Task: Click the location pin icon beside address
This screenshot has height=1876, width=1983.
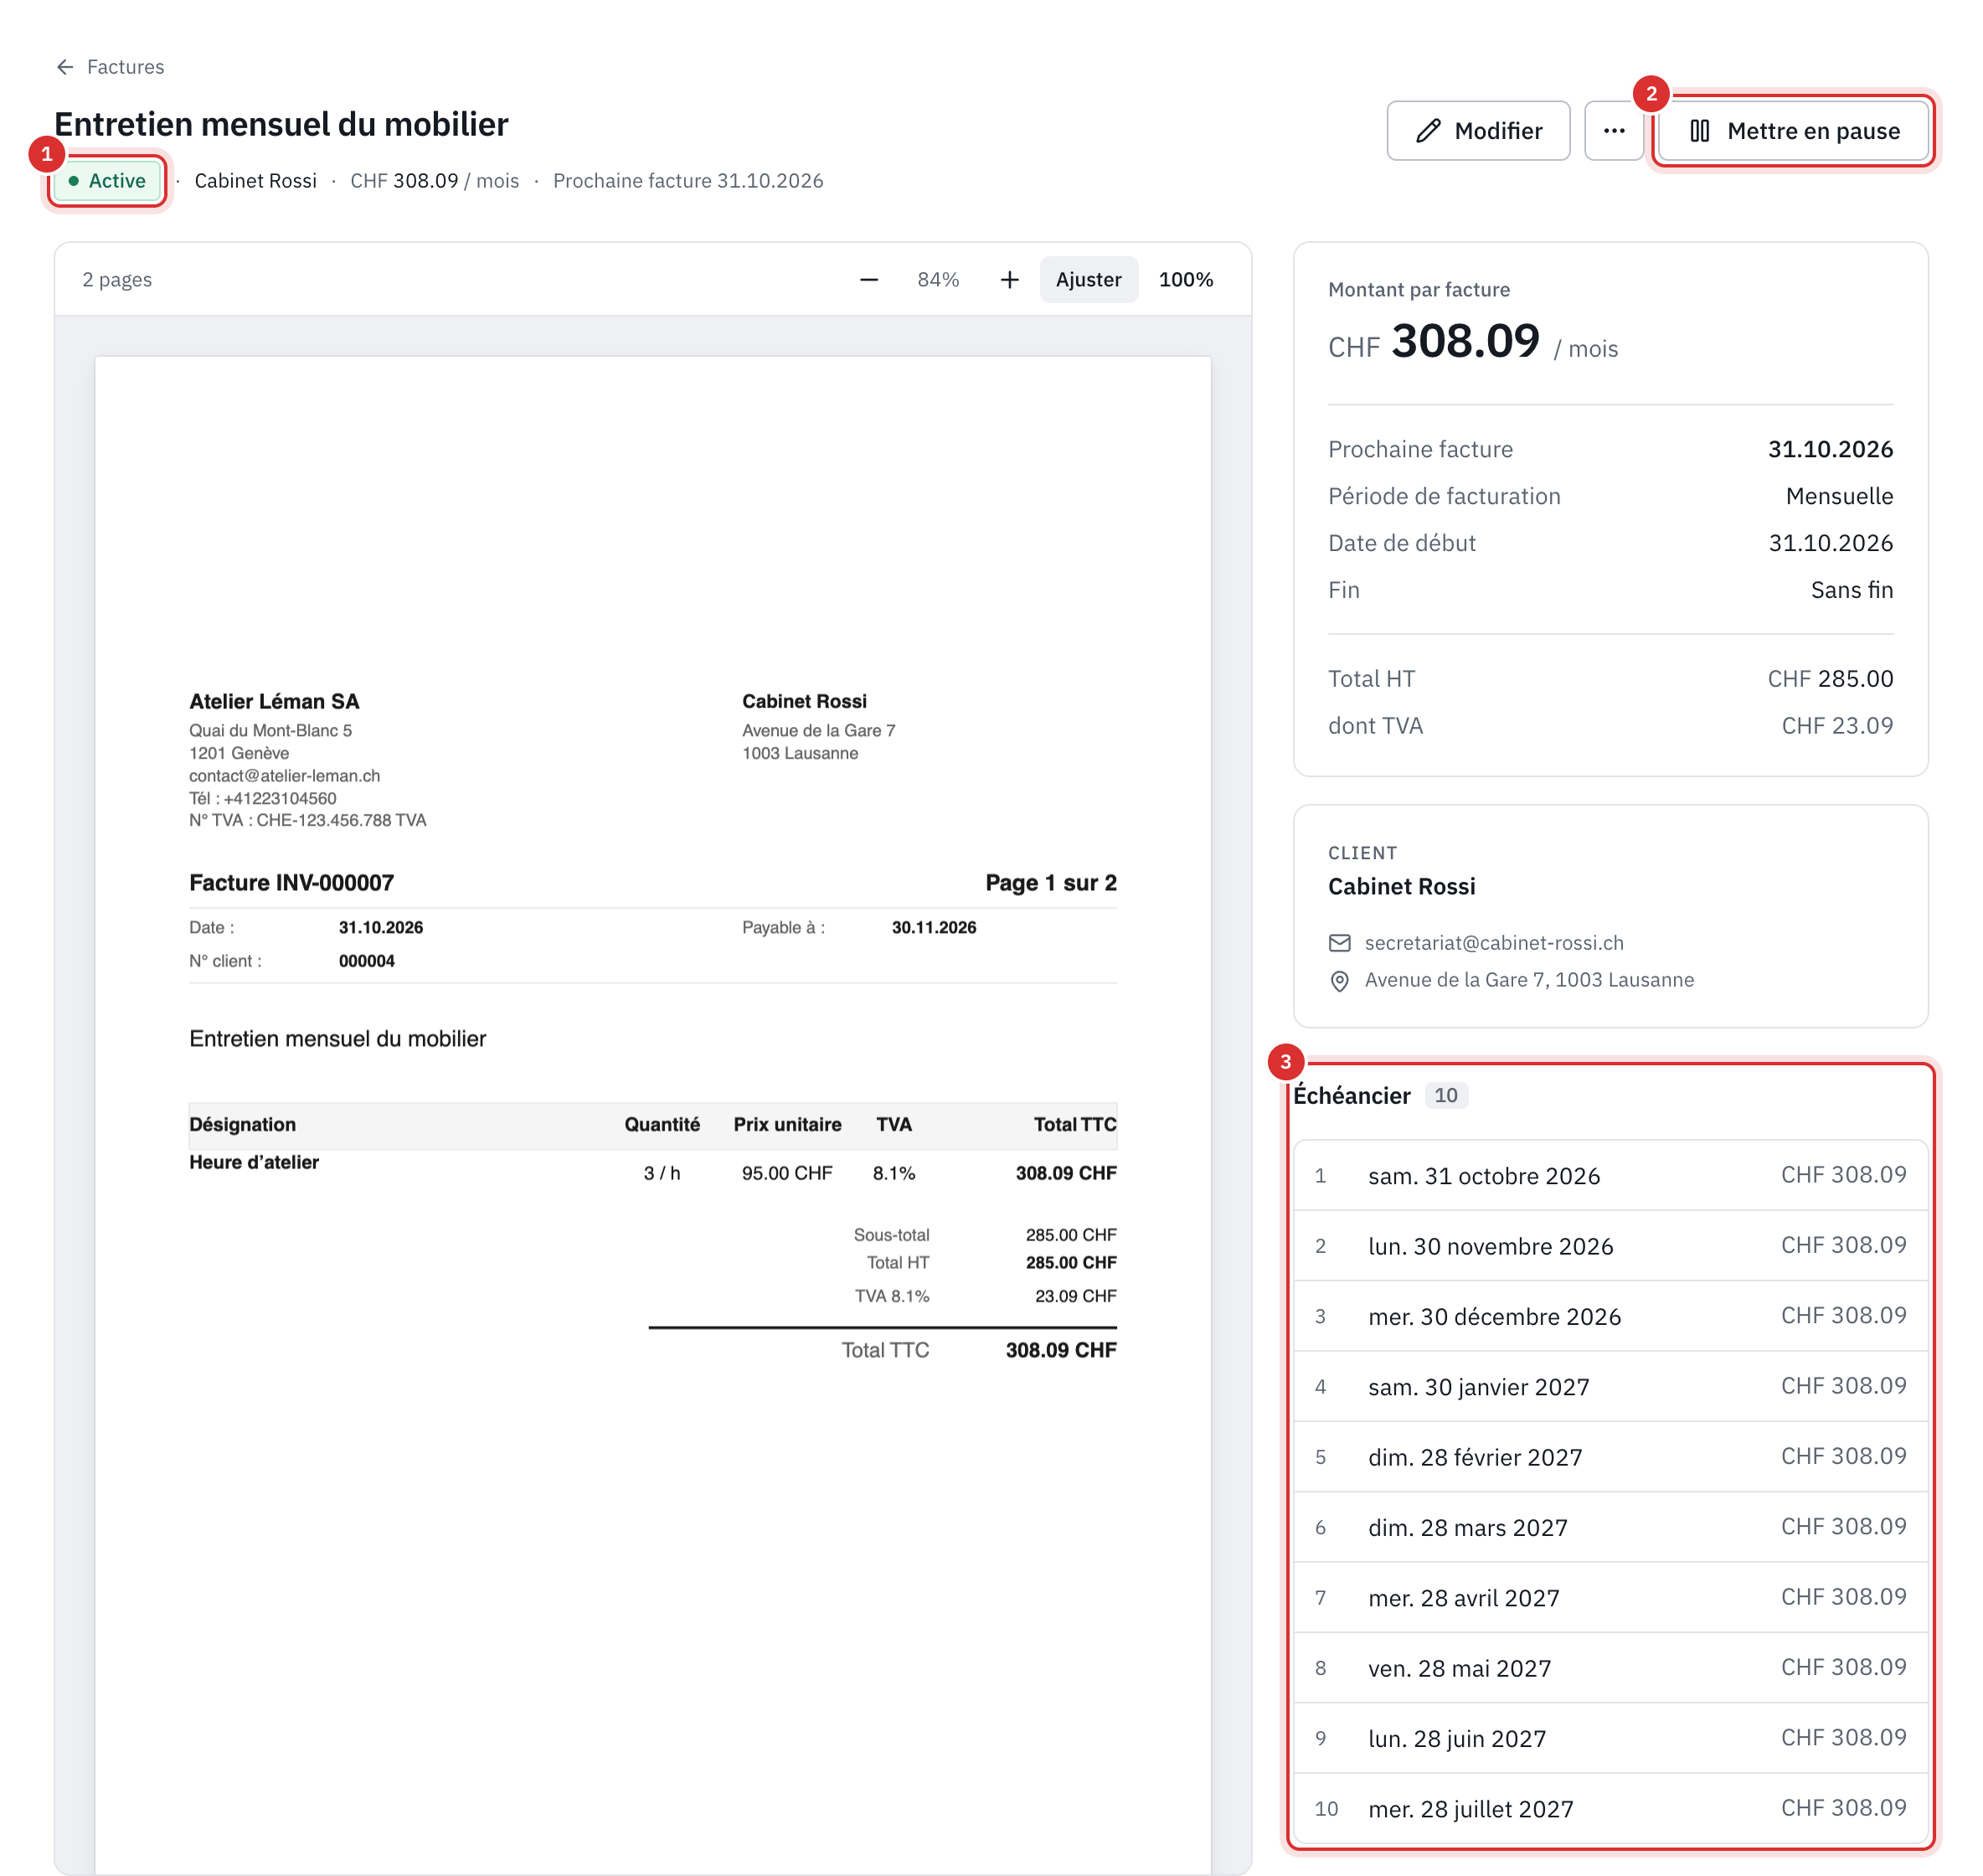Action: coord(1339,981)
